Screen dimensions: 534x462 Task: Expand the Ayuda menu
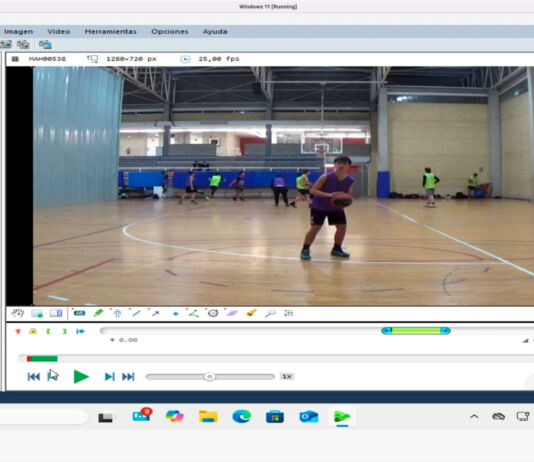pyautogui.click(x=215, y=31)
